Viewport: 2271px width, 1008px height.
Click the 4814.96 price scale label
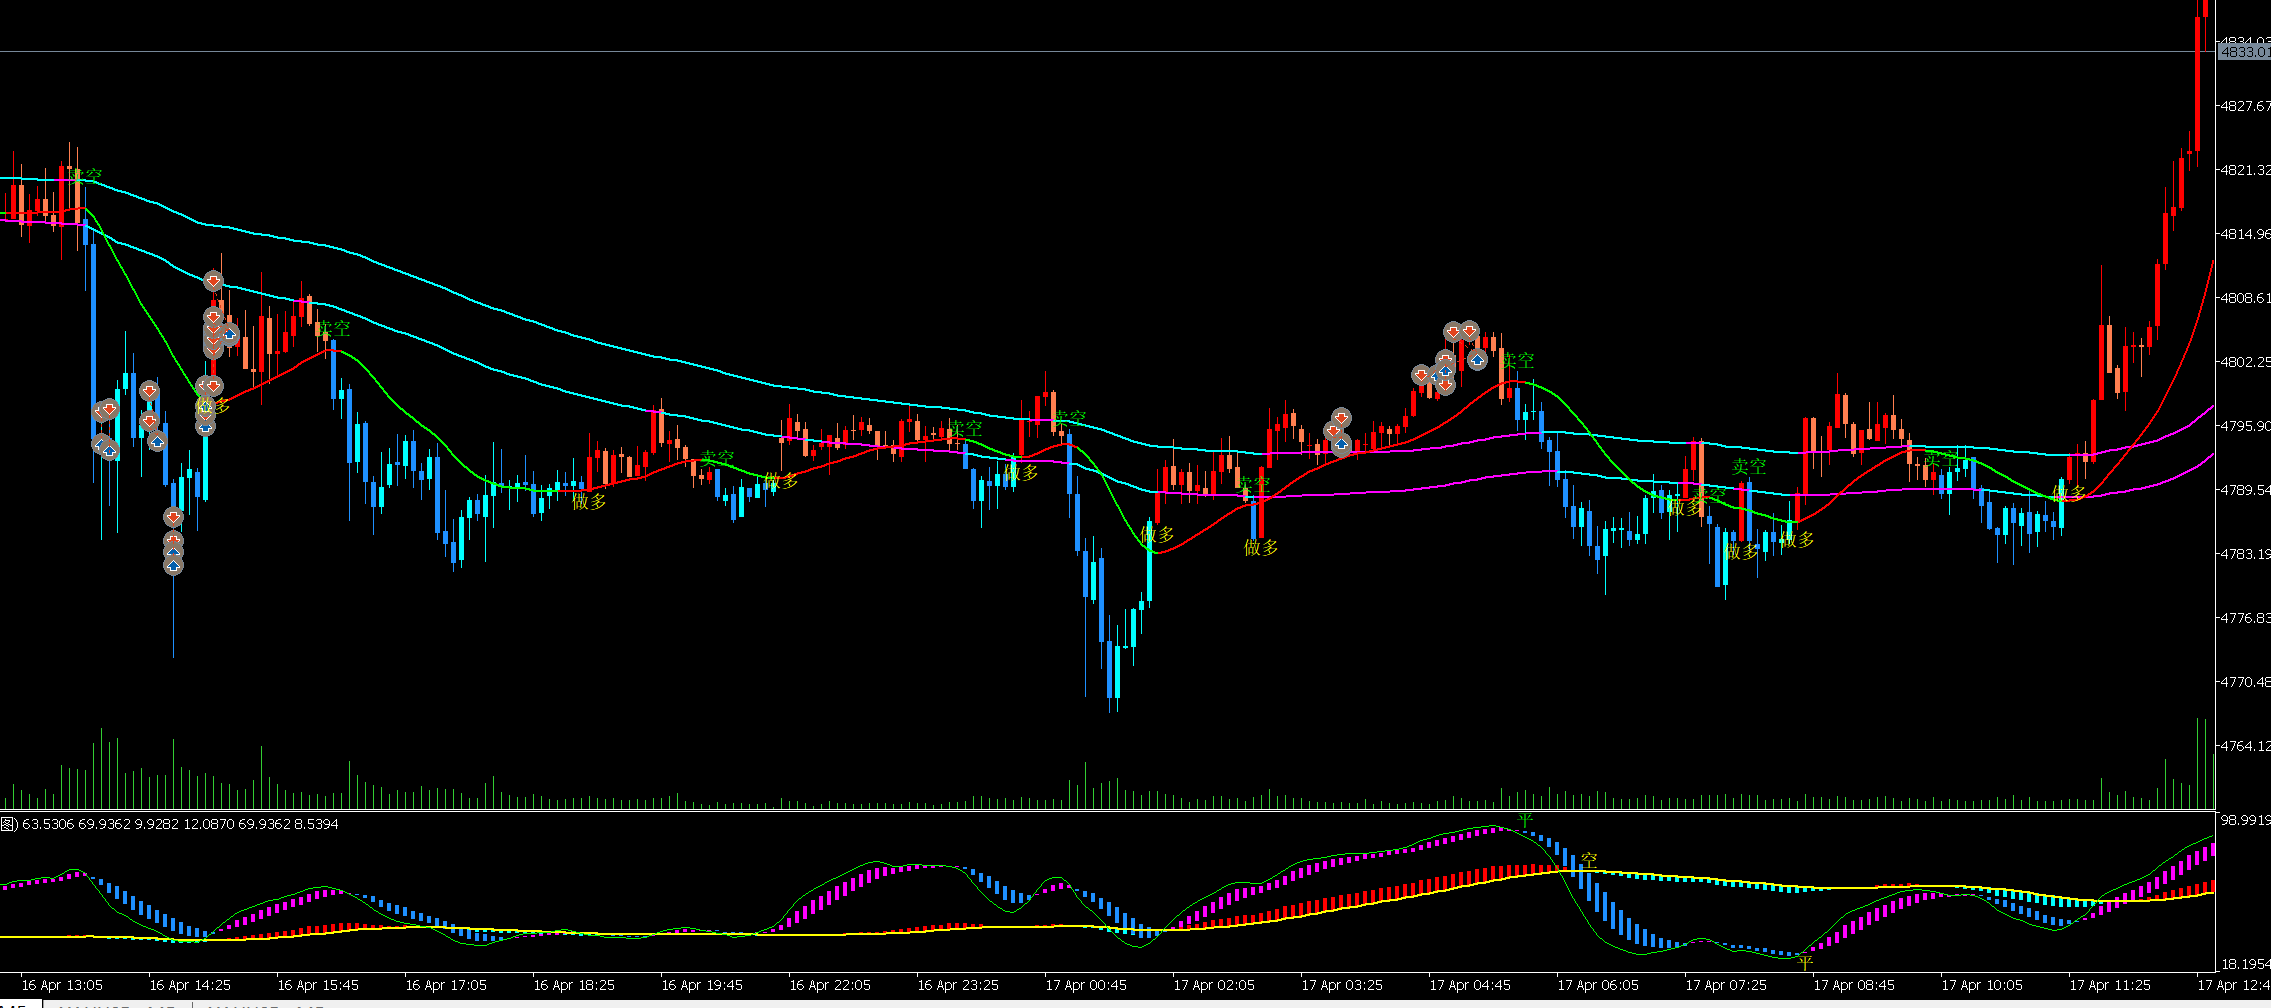(x=2246, y=234)
